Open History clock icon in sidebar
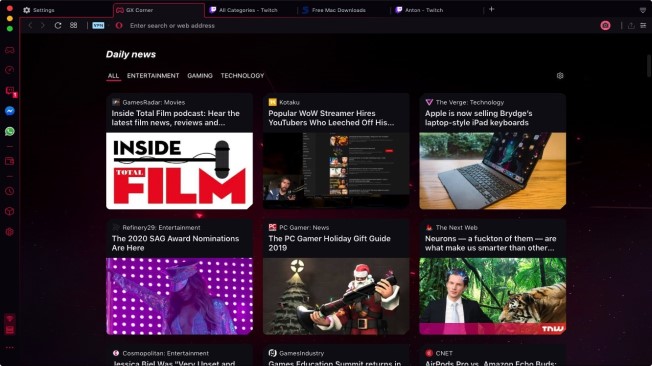 click(10, 191)
